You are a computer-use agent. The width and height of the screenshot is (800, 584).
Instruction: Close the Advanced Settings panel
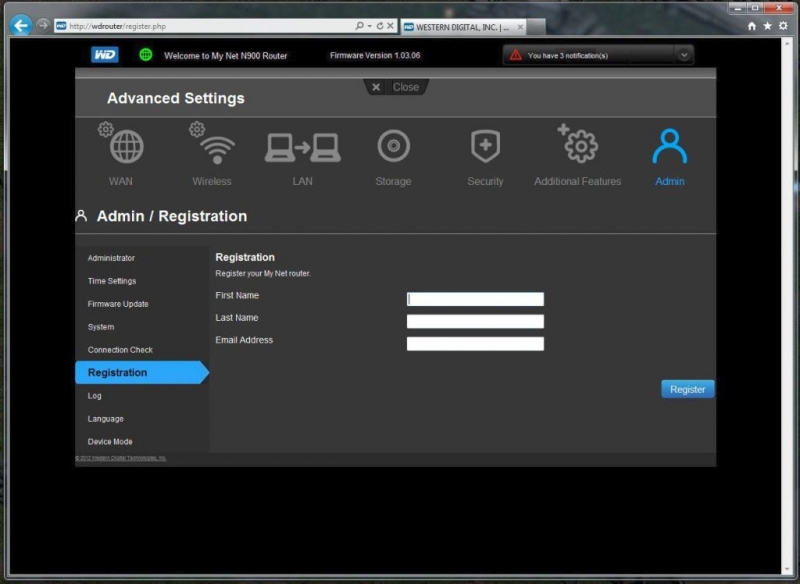[396, 87]
